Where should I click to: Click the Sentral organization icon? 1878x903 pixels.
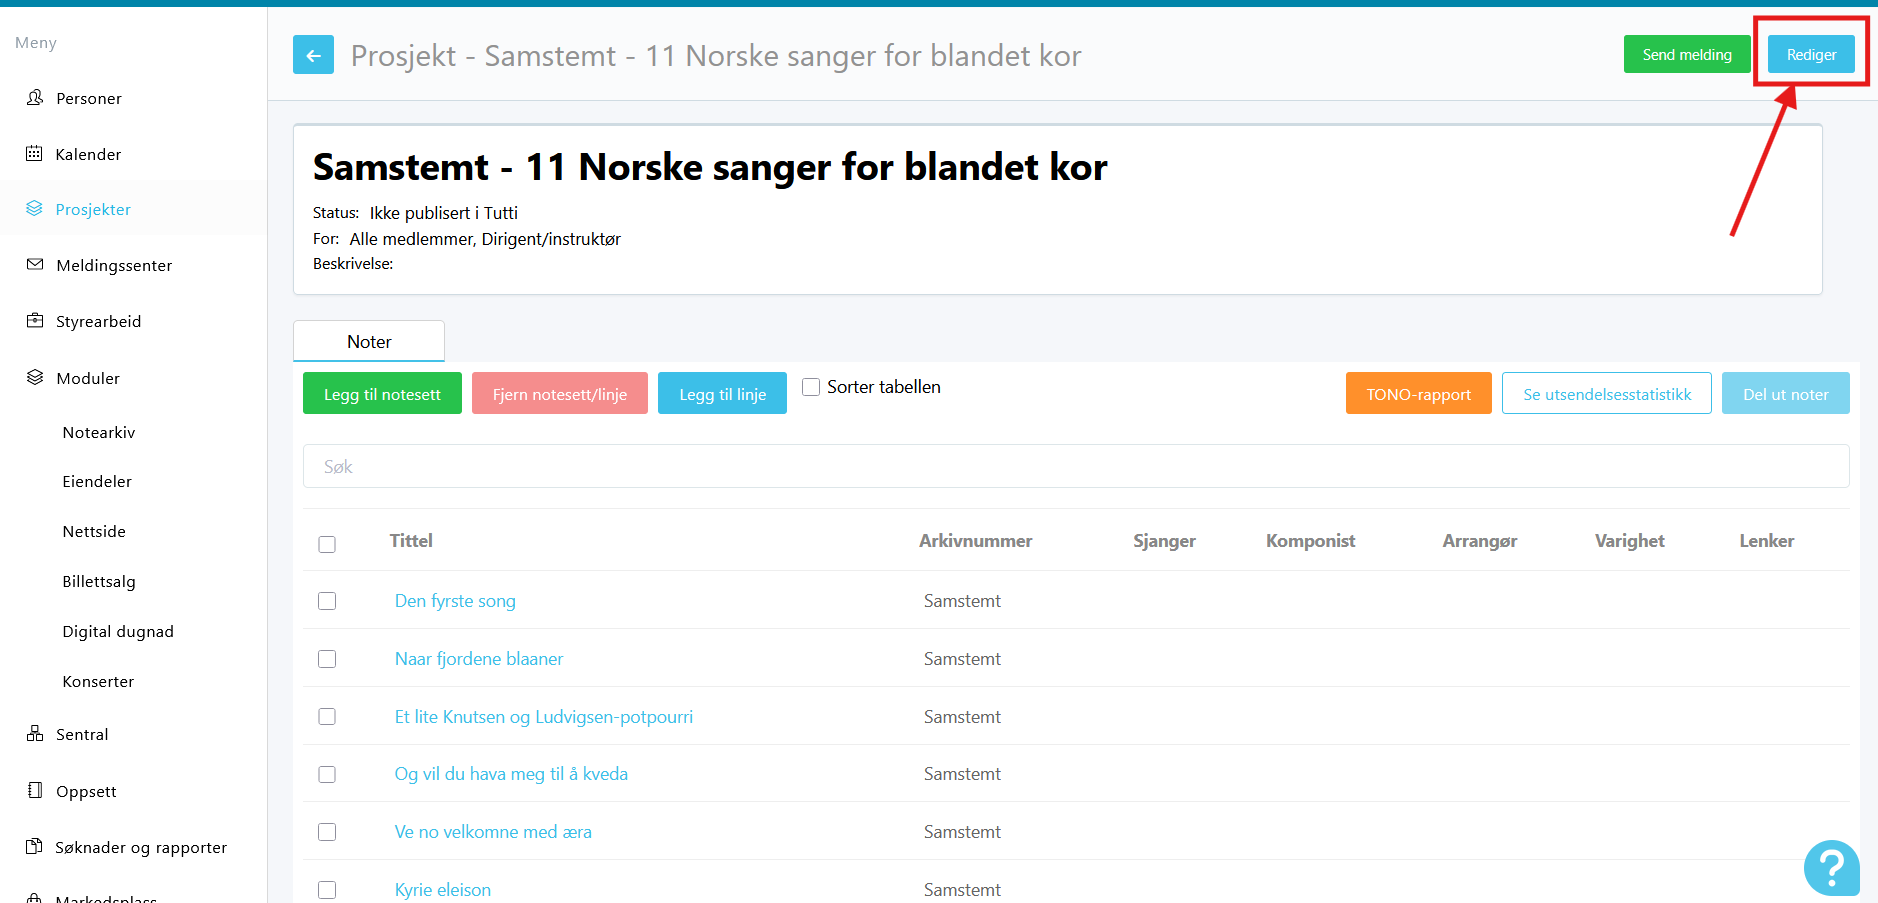[35, 733]
